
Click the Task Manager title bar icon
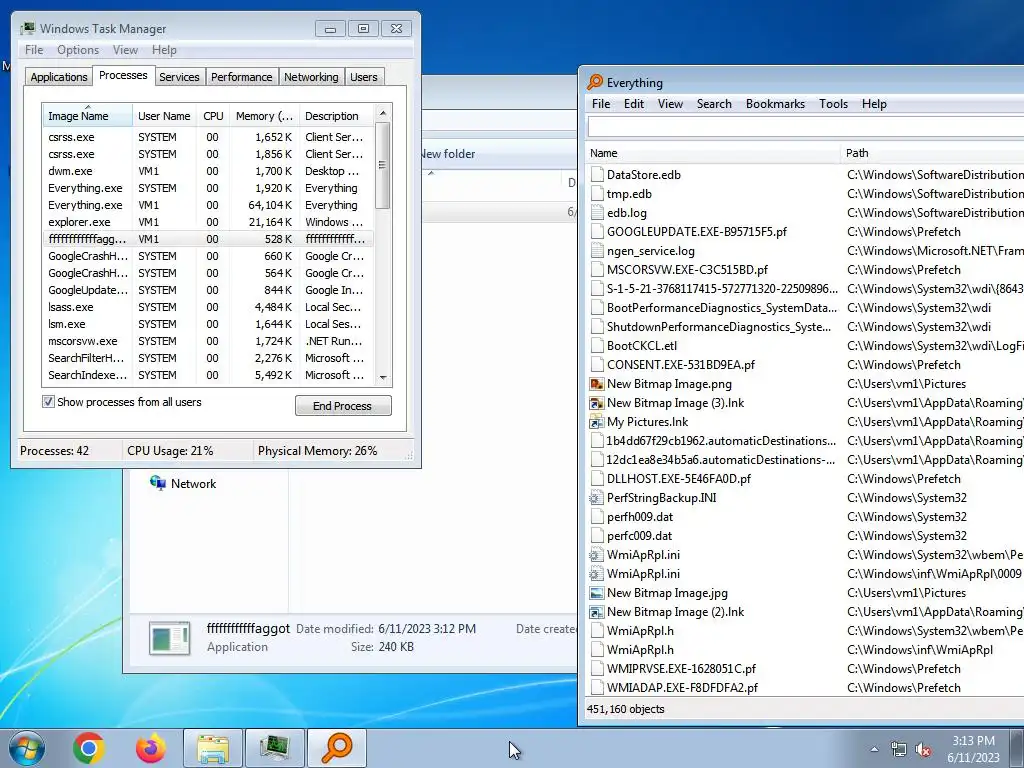tap(27, 28)
